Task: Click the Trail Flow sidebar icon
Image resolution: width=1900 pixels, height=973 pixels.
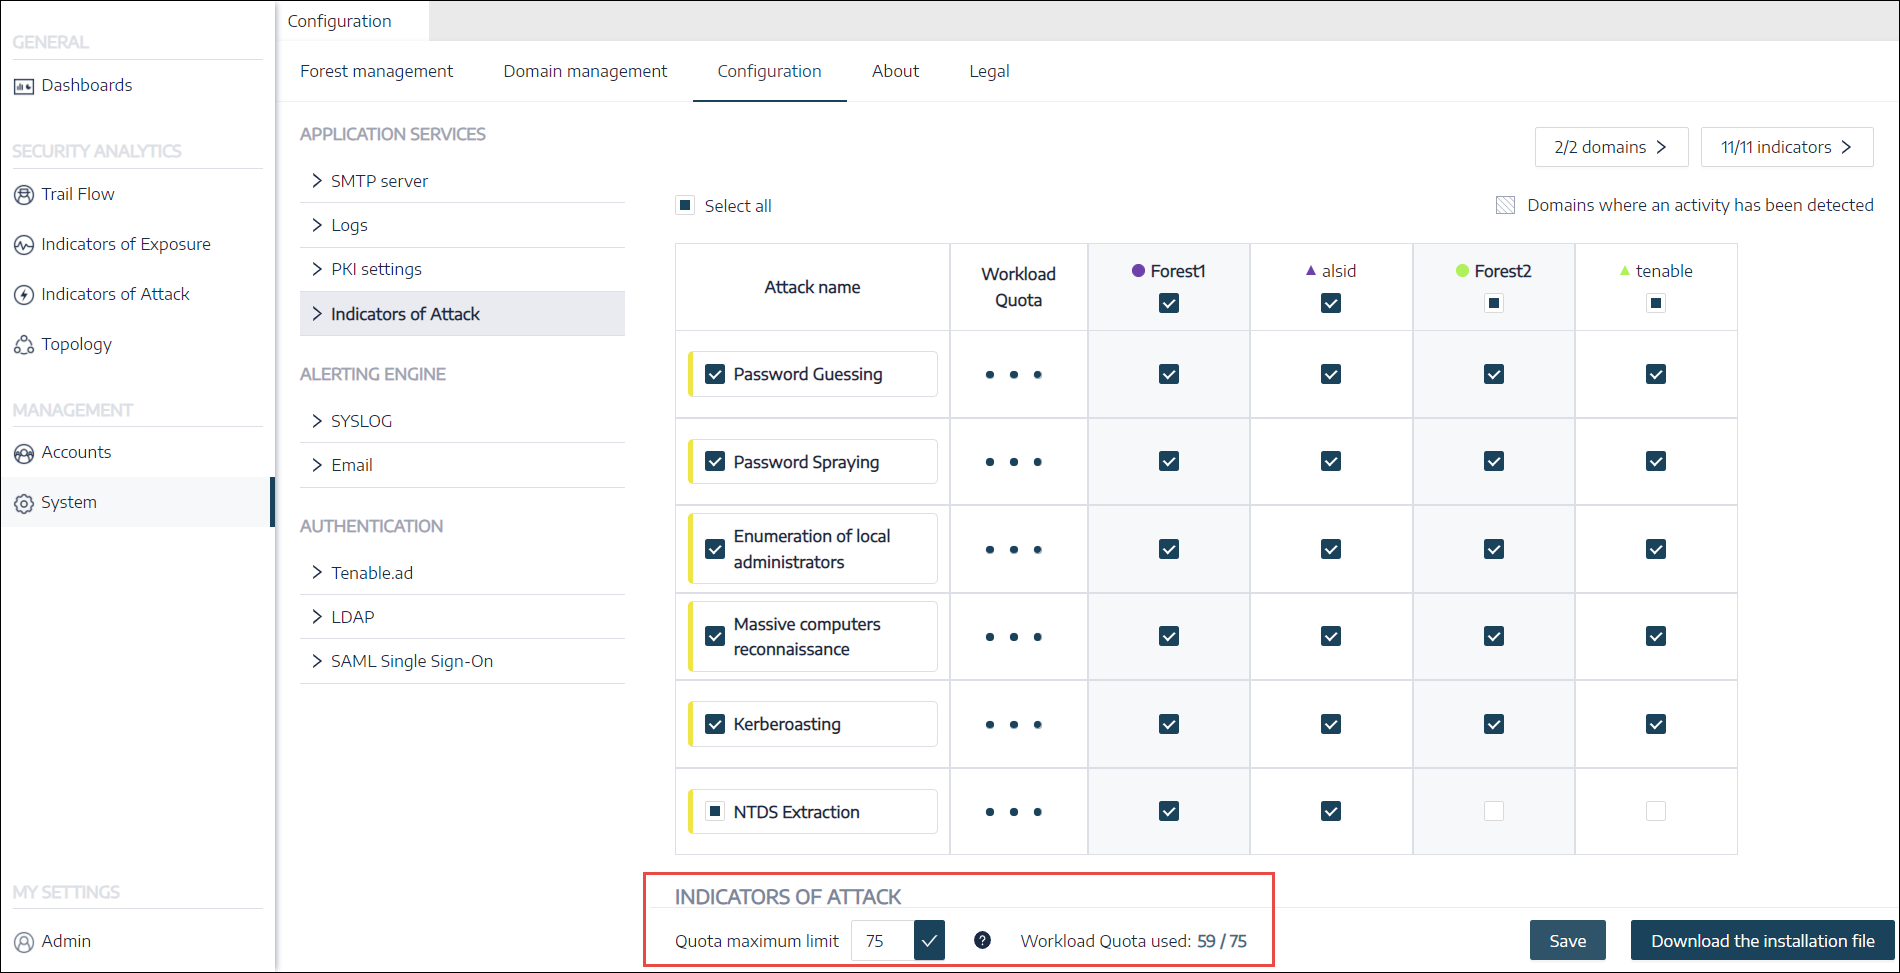Action: pyautogui.click(x=24, y=195)
